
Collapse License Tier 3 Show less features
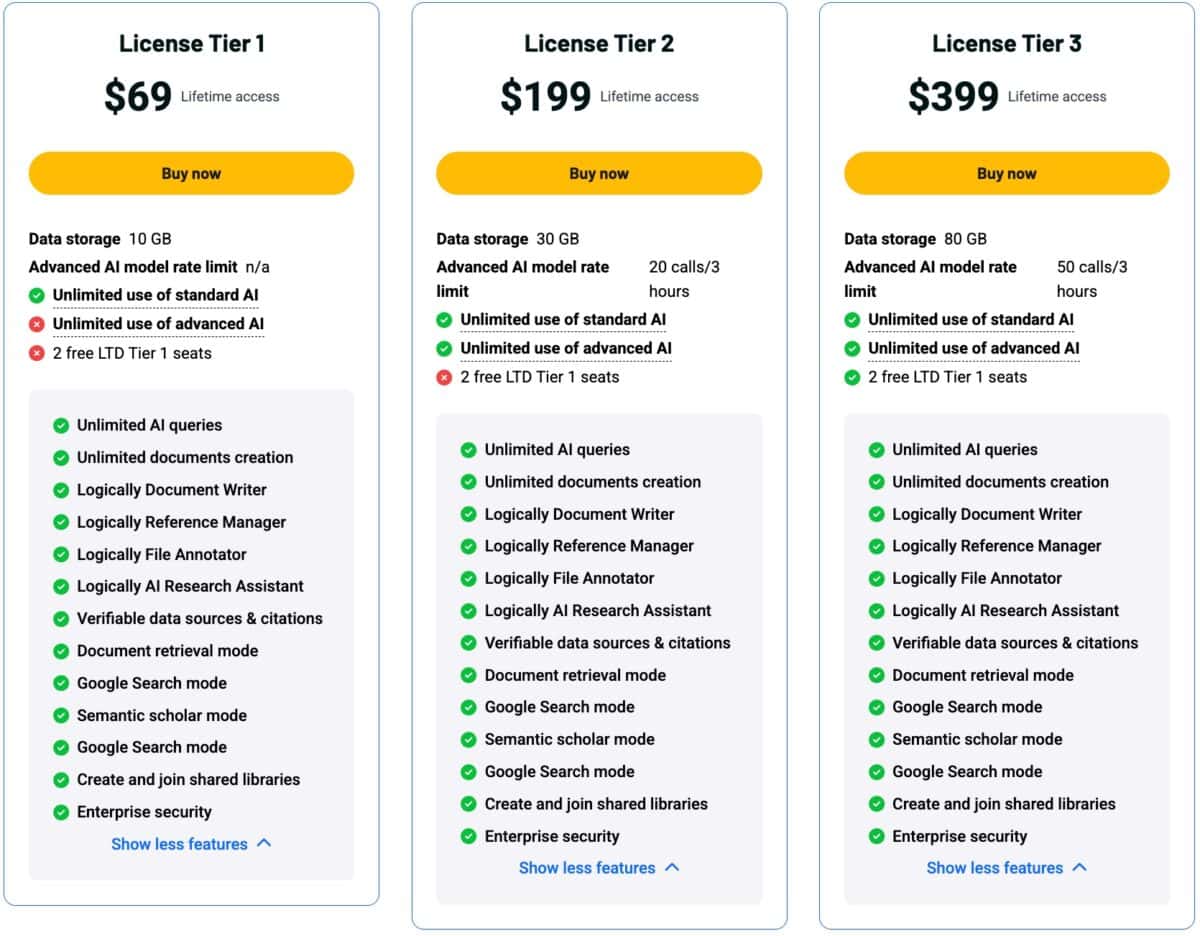click(x=1005, y=868)
